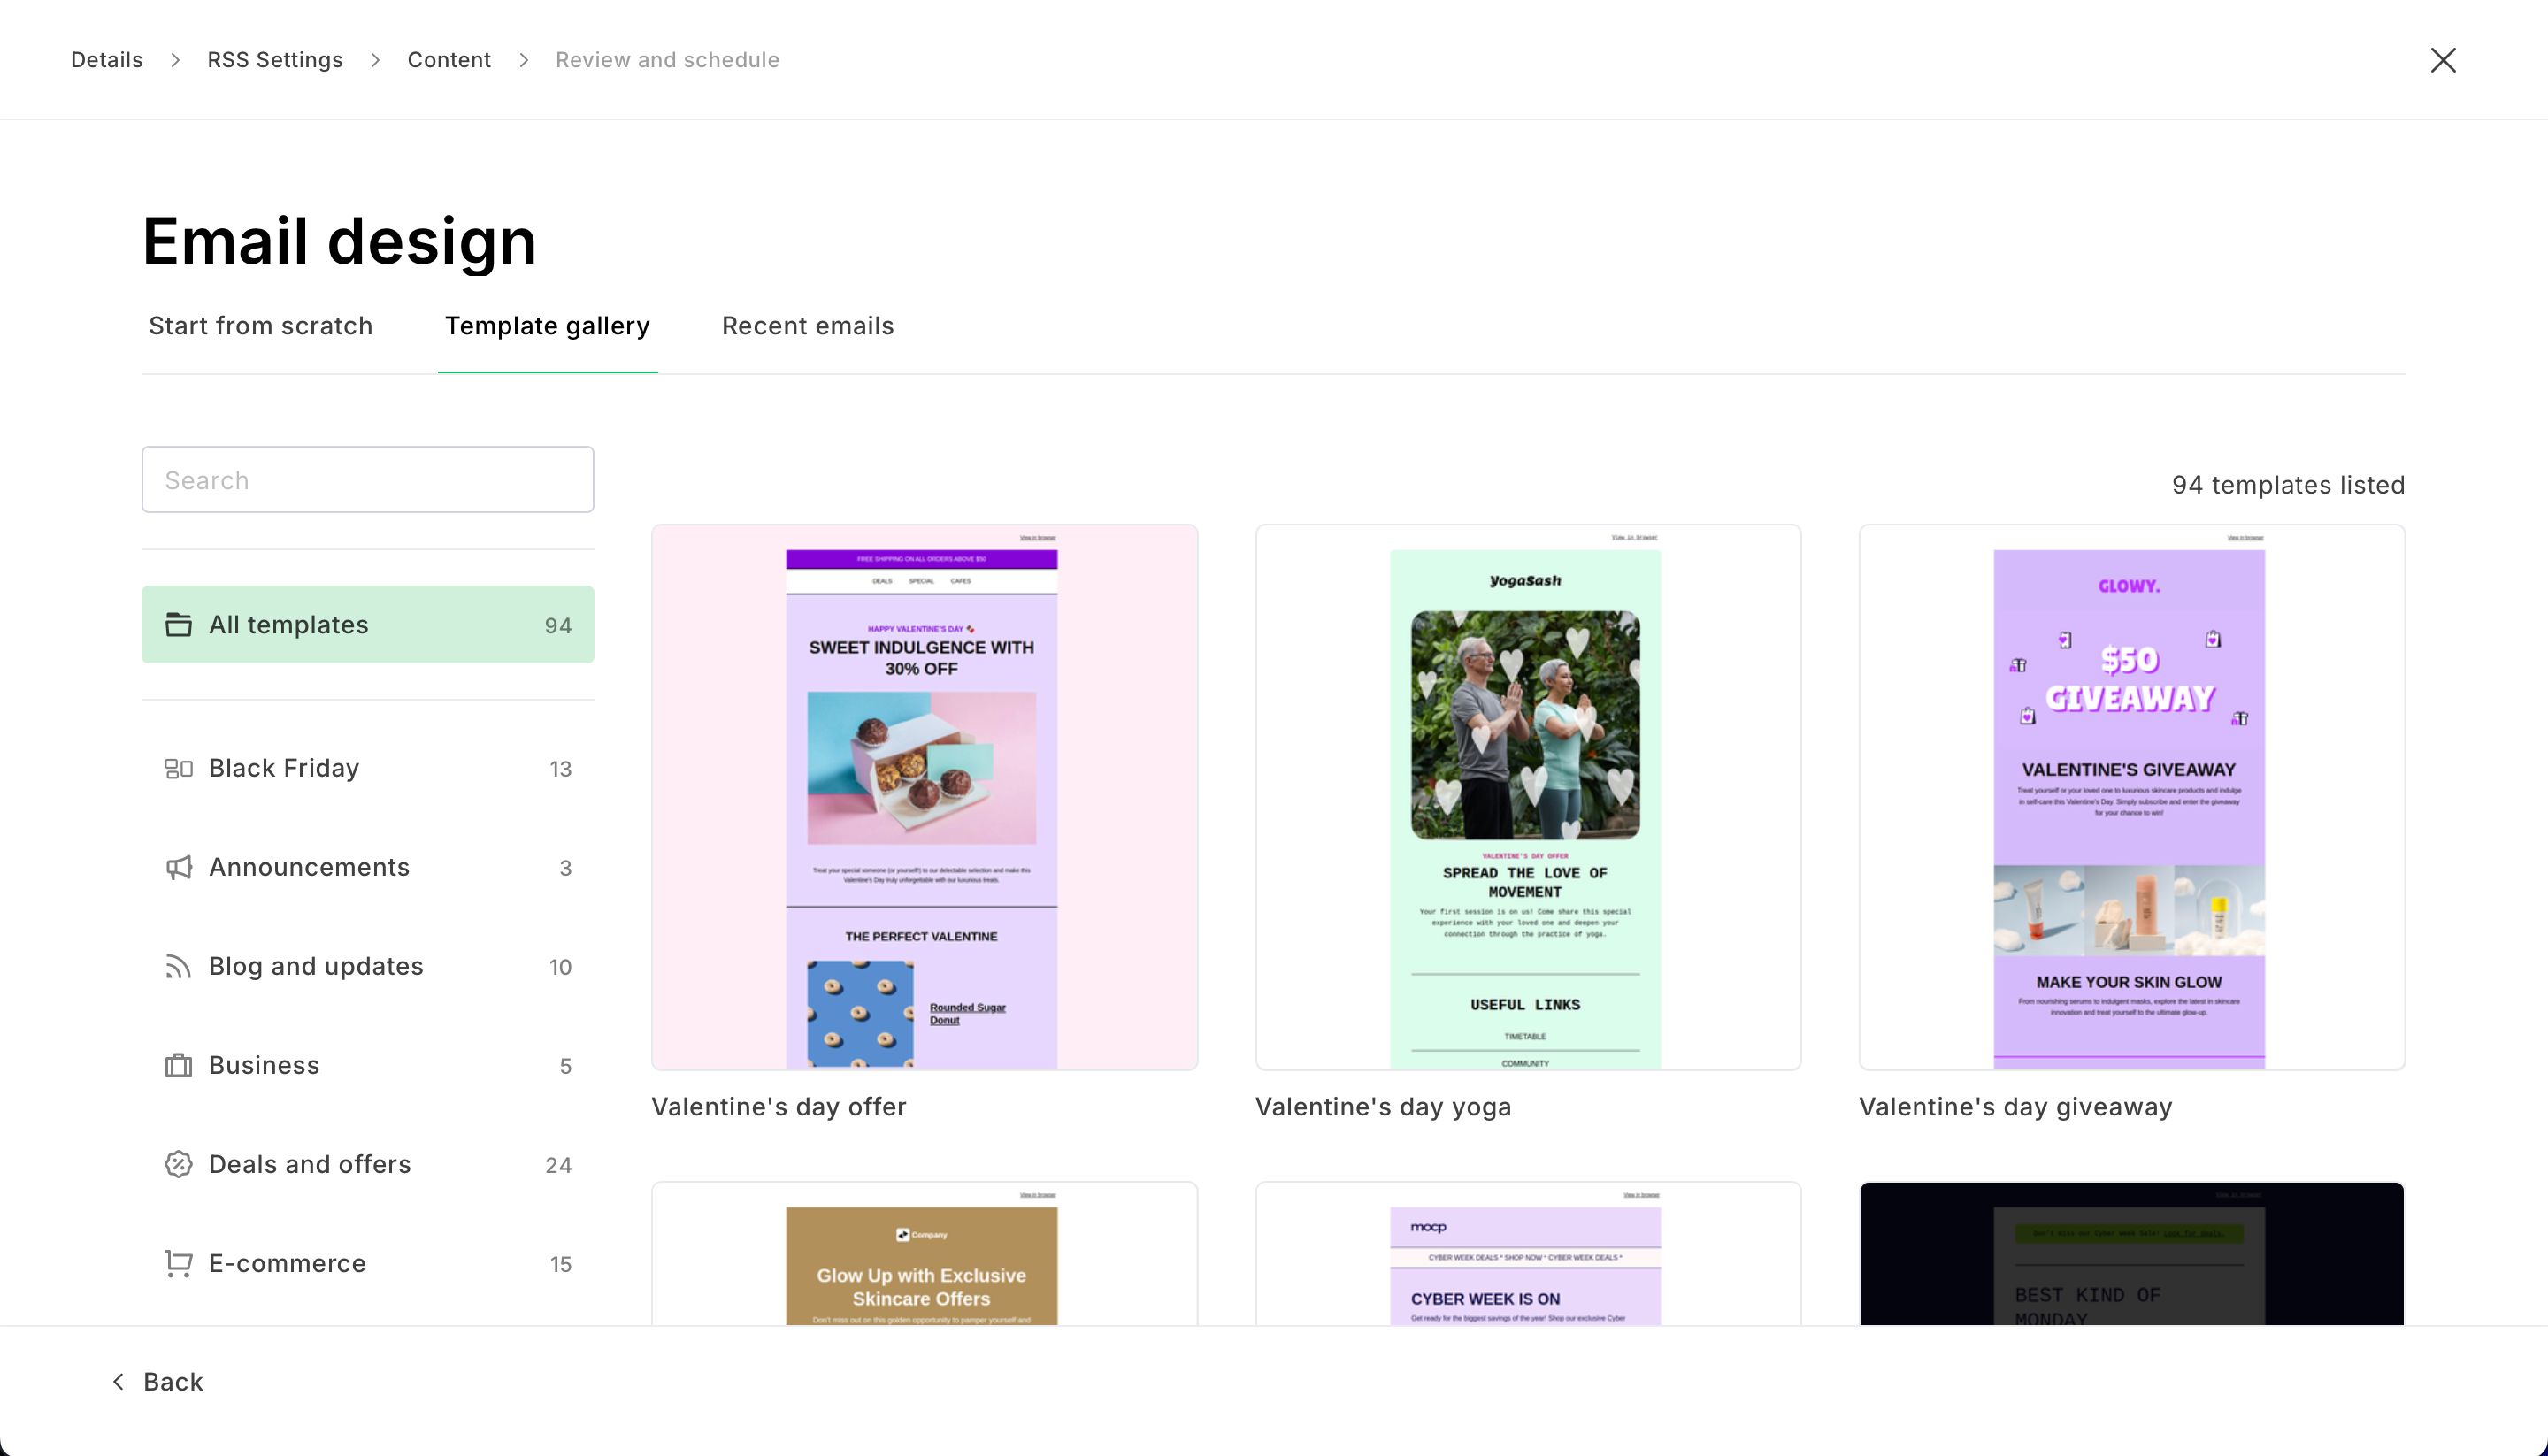Screen dimensions: 2548x1456
Task: Go to Details breadcrumb step
Action: (x=107, y=60)
